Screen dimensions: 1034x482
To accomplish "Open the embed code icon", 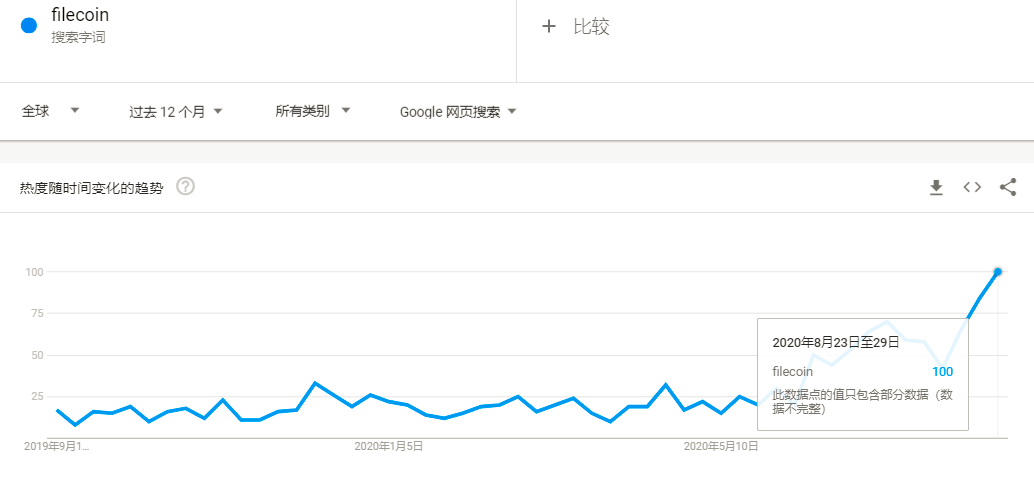I will click(x=972, y=187).
